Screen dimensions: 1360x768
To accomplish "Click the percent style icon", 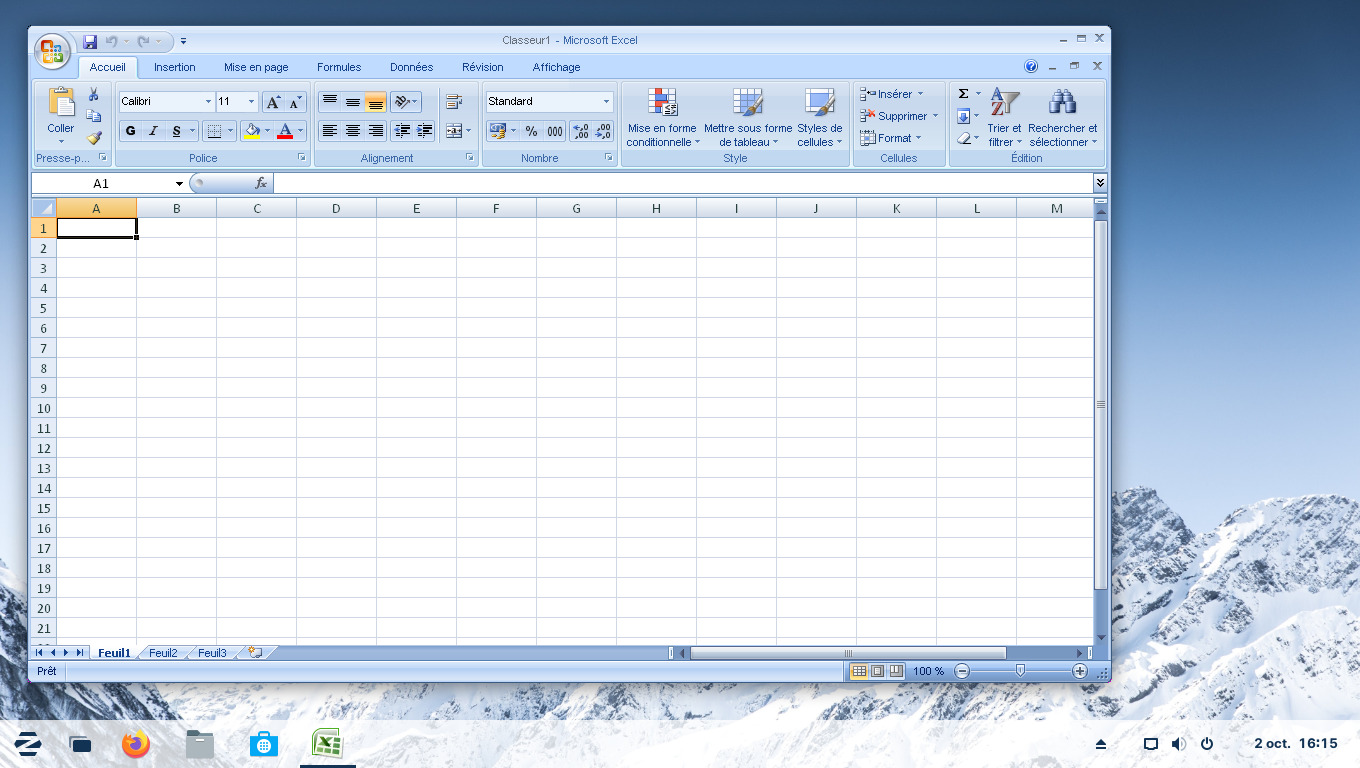I will pos(531,131).
